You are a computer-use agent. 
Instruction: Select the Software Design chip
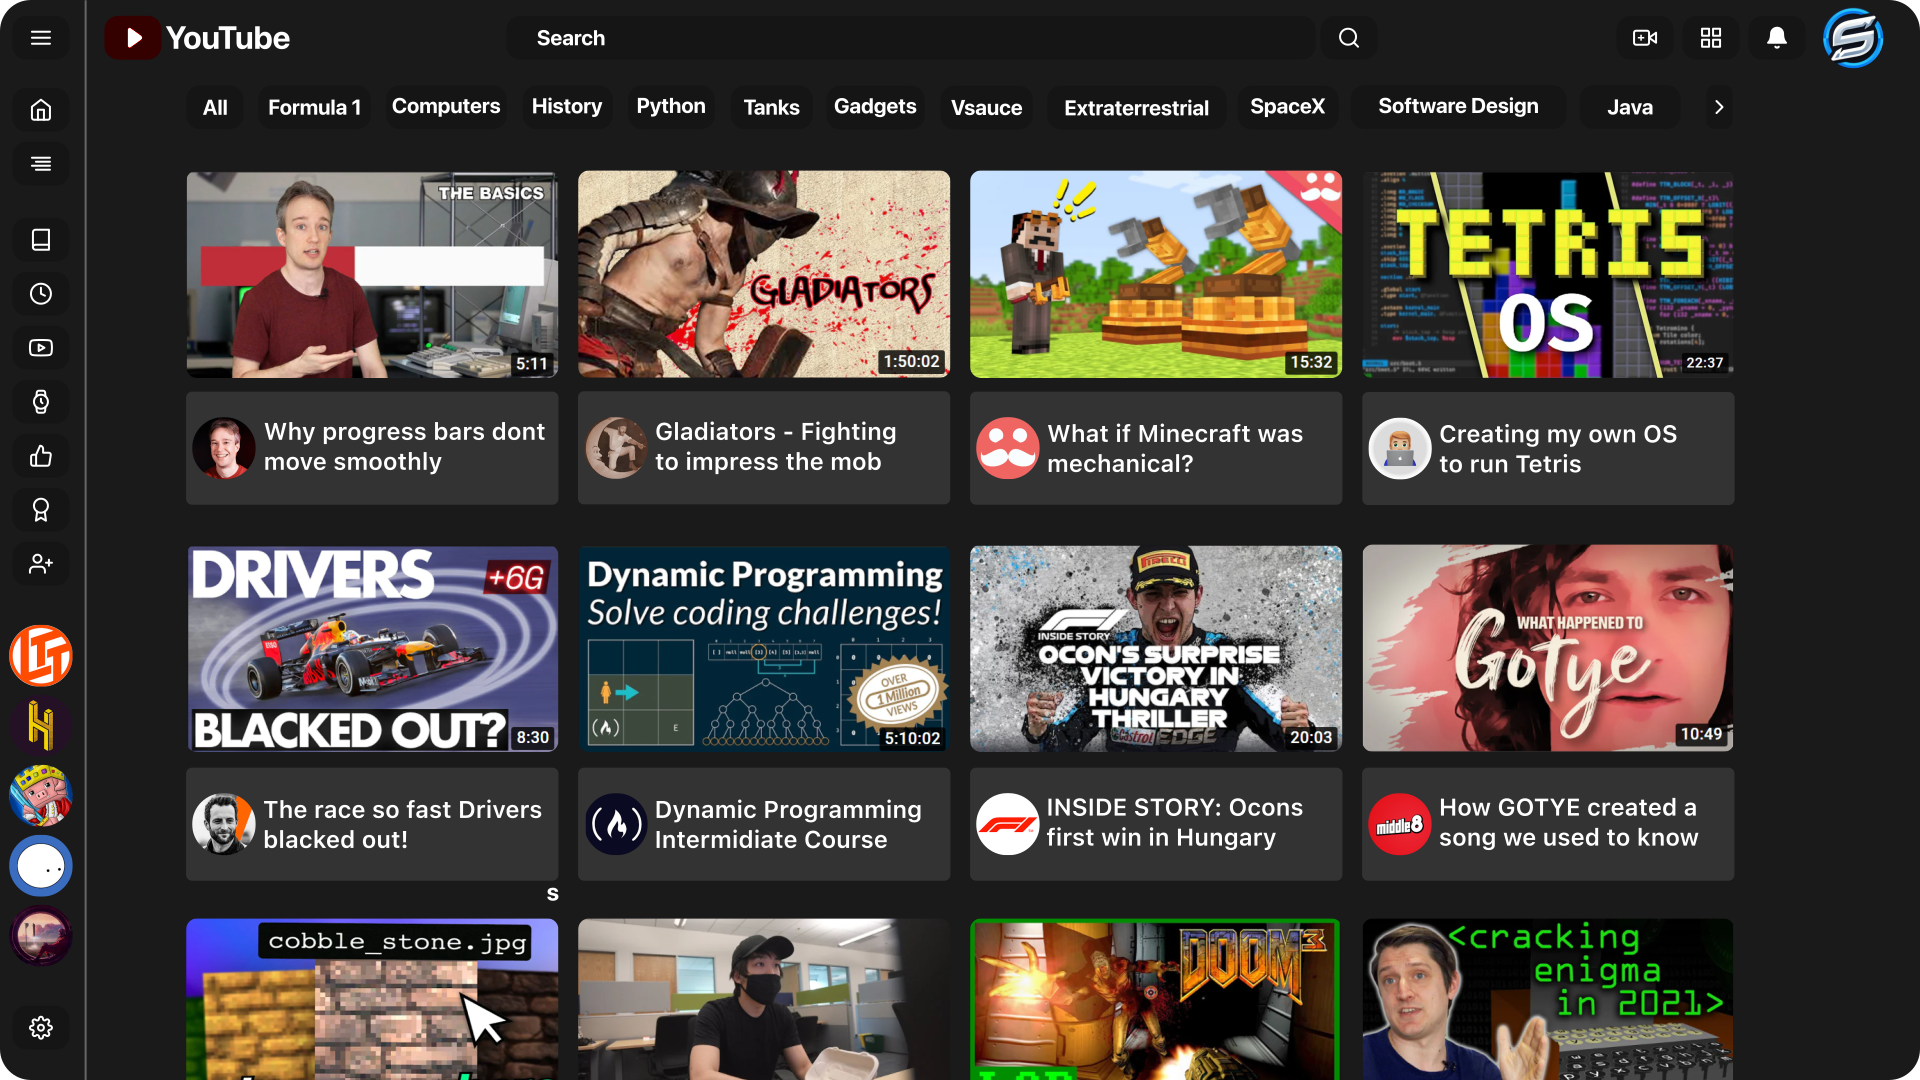[1458, 107]
